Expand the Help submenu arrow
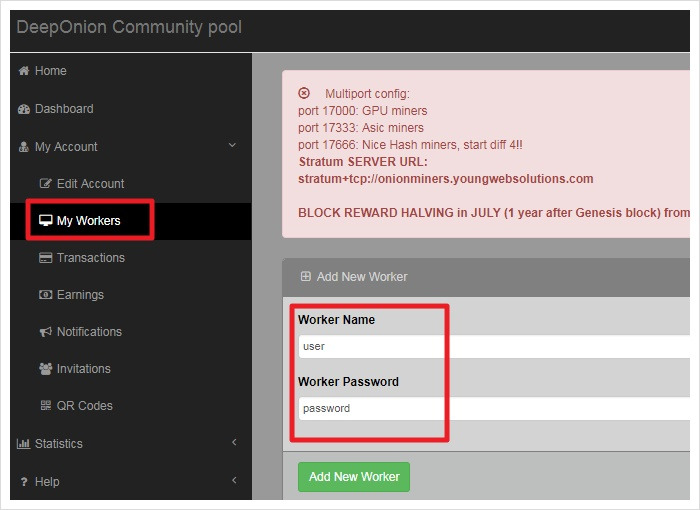 [234, 480]
